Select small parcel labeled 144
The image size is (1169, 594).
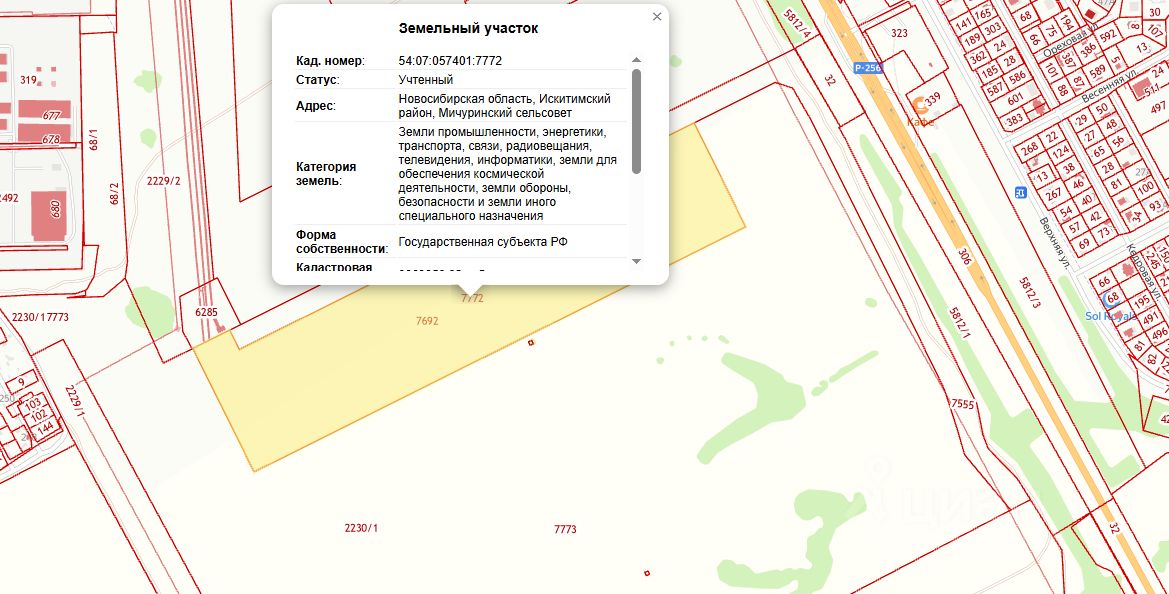(46, 428)
